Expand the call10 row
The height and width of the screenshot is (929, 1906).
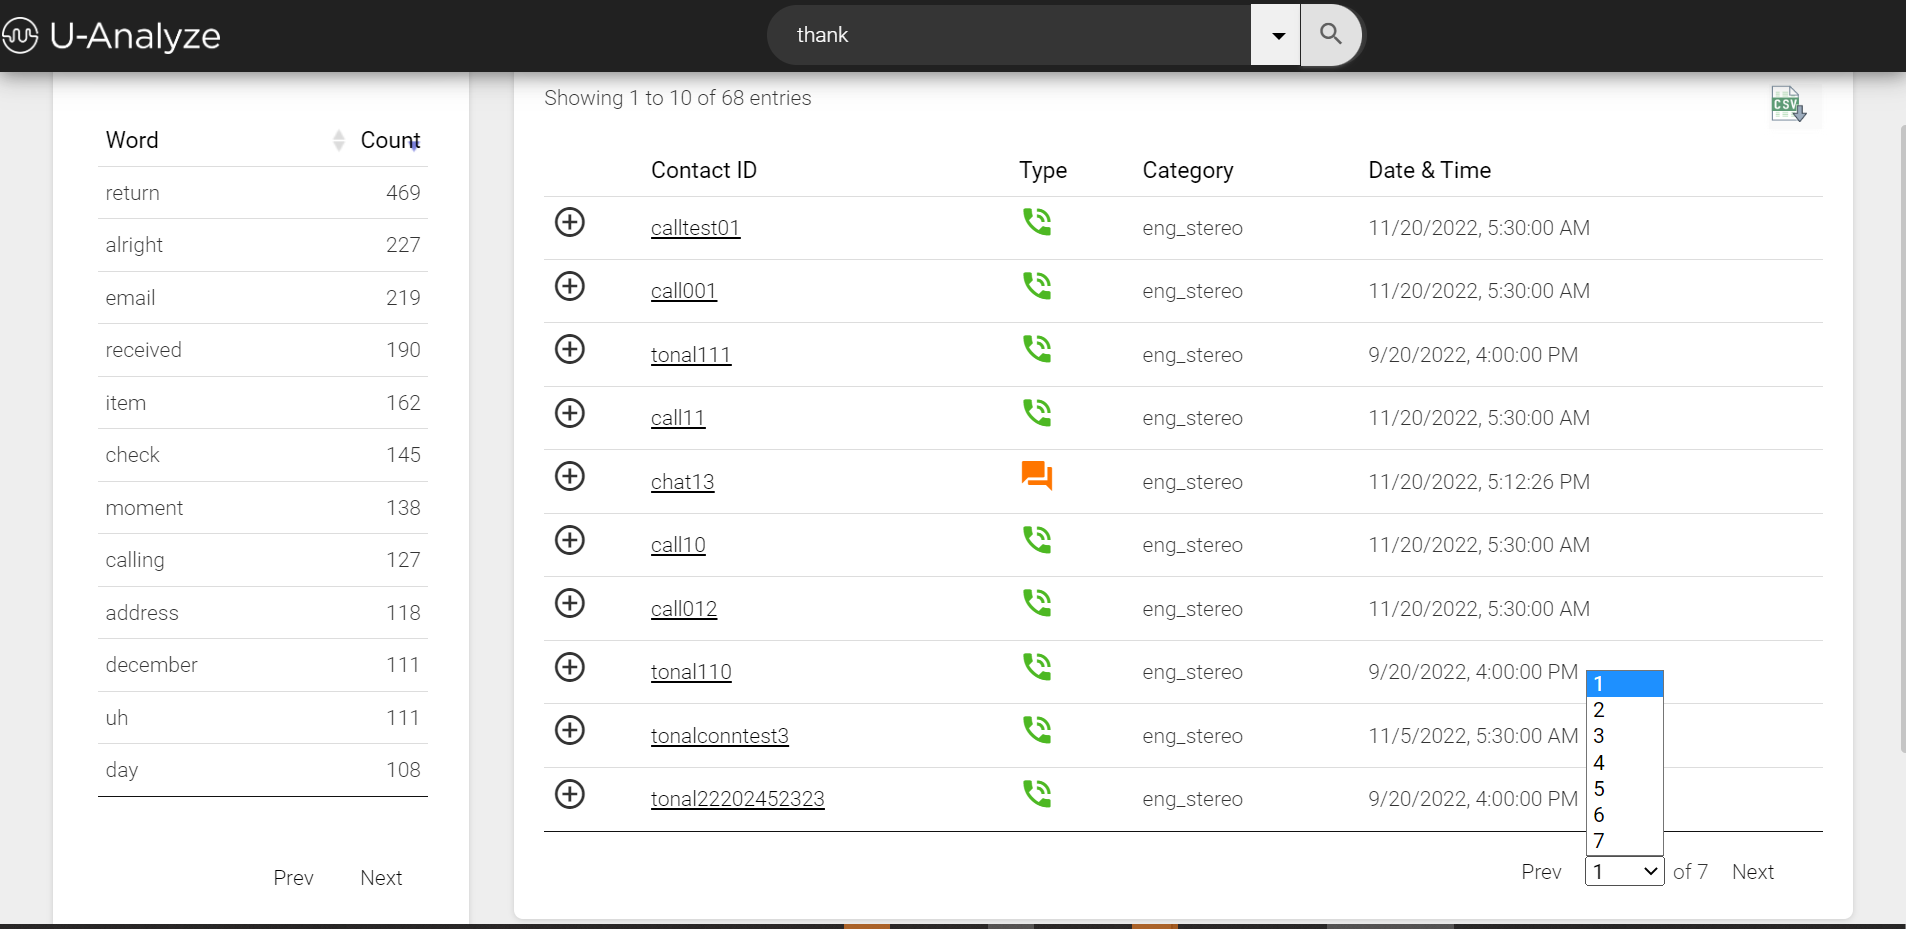pyautogui.click(x=570, y=540)
